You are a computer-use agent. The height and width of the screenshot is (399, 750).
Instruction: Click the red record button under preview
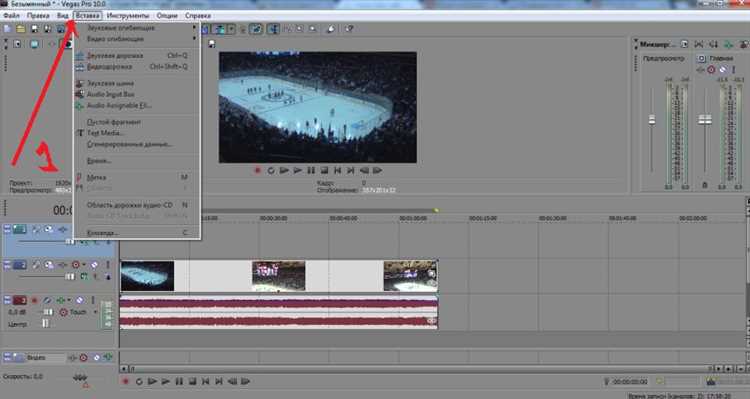point(257,170)
